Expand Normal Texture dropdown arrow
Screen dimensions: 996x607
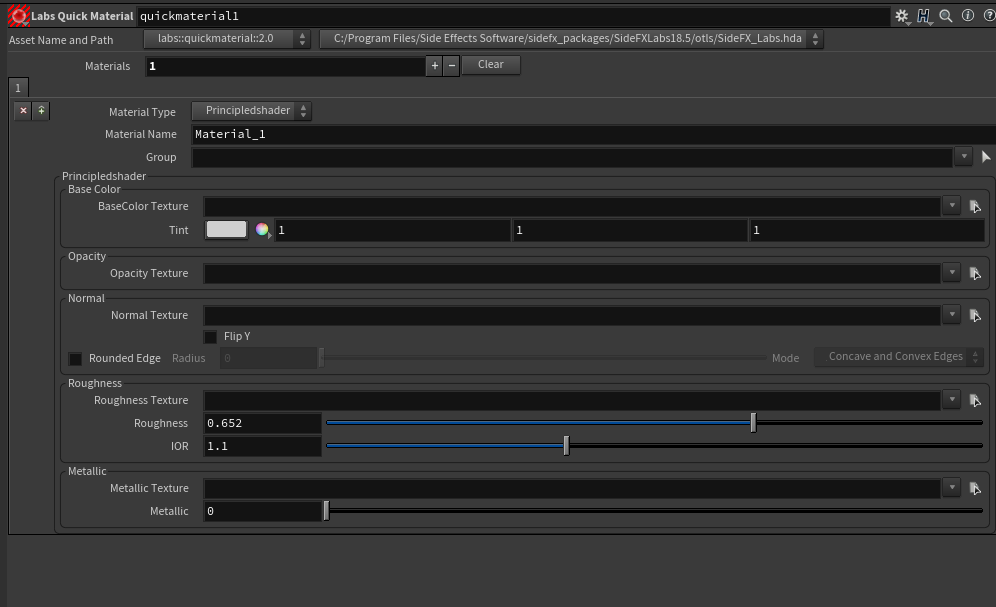[952, 314]
